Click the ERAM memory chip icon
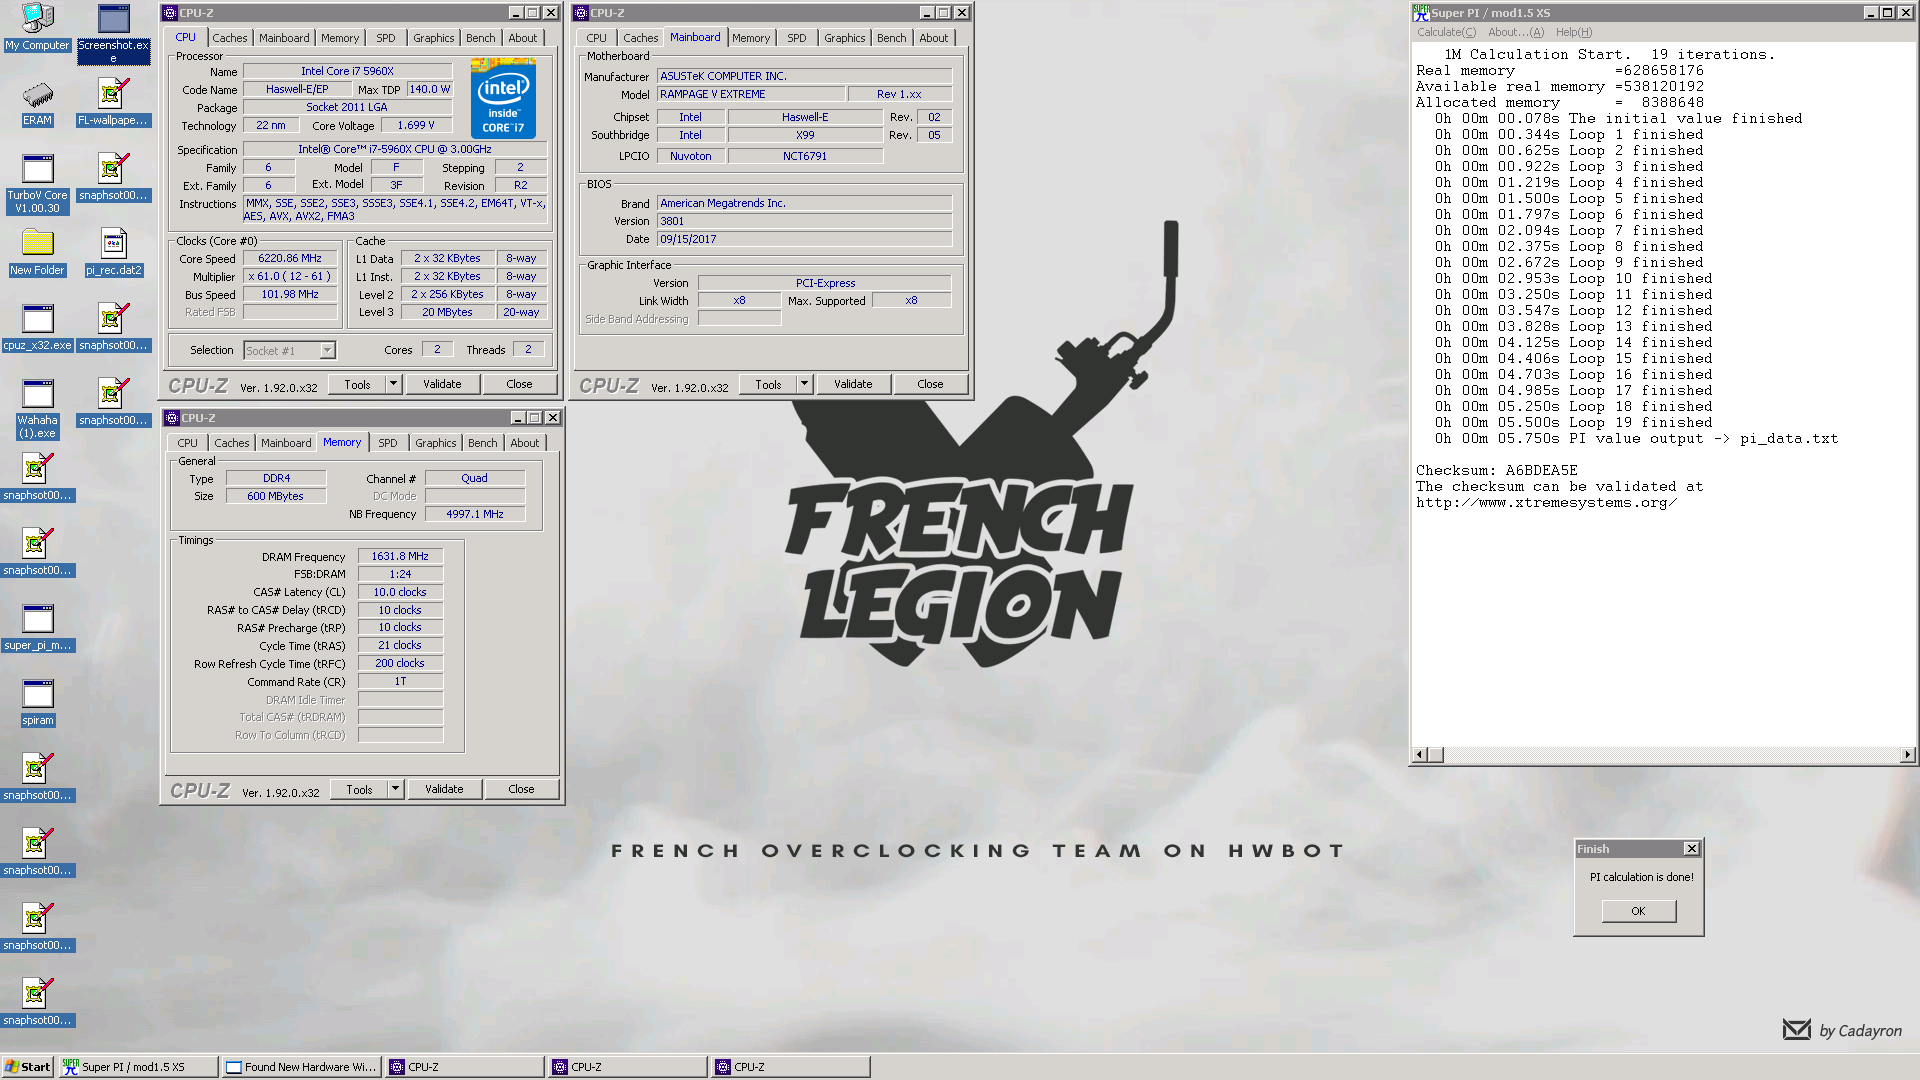The width and height of the screenshot is (1920, 1080). pos(37,104)
